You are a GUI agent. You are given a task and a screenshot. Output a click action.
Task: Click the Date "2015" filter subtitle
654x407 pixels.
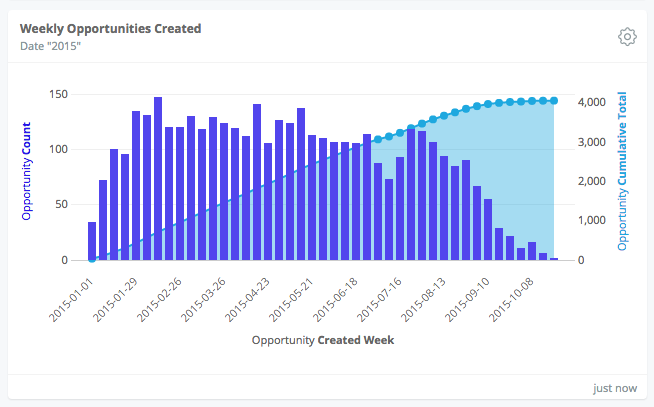pos(49,46)
